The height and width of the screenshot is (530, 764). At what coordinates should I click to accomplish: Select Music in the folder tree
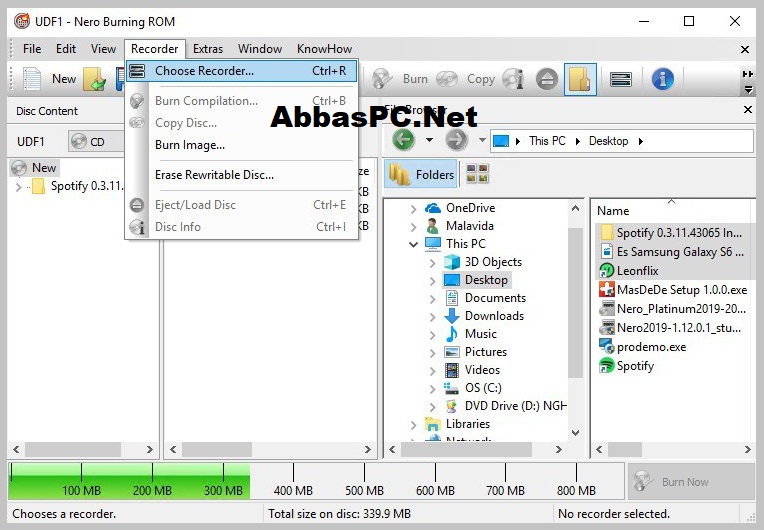[480, 334]
